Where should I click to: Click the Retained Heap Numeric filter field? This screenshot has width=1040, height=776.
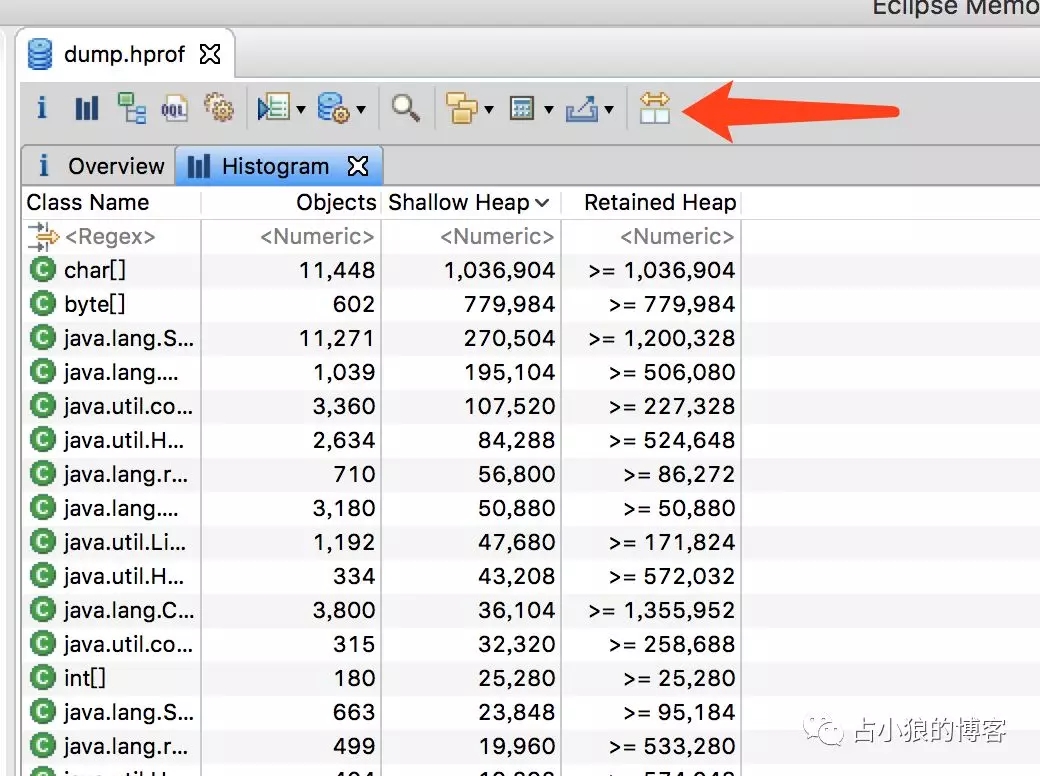coord(651,236)
